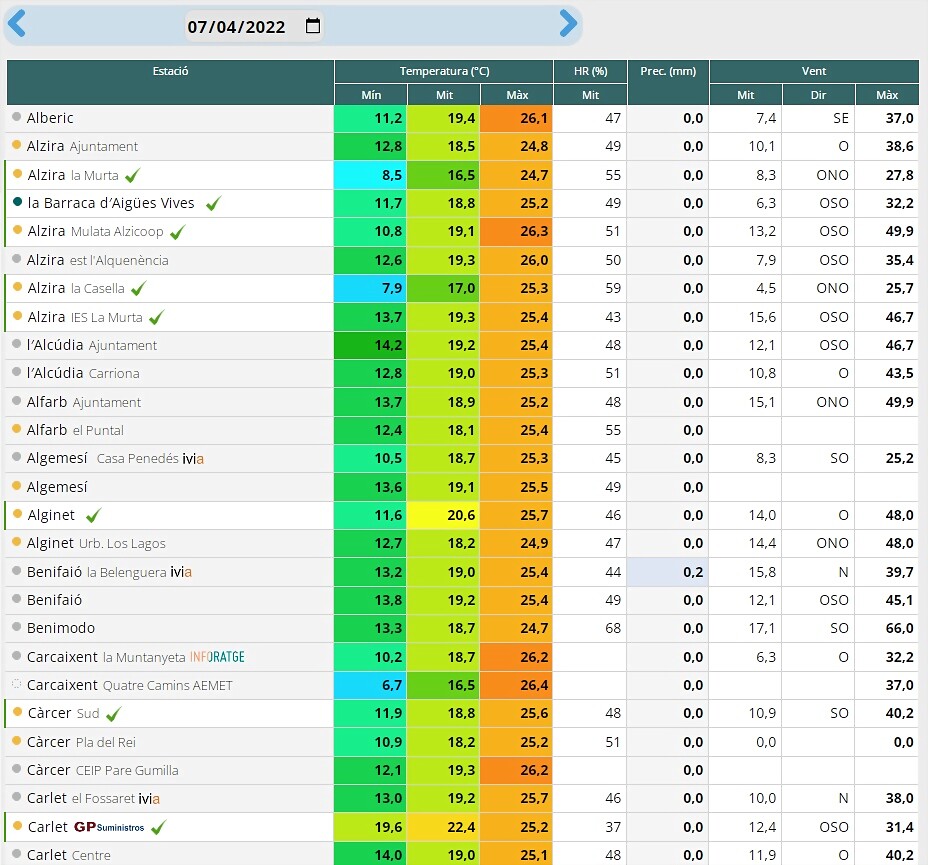Sort by the wind Màx column header

(887, 95)
